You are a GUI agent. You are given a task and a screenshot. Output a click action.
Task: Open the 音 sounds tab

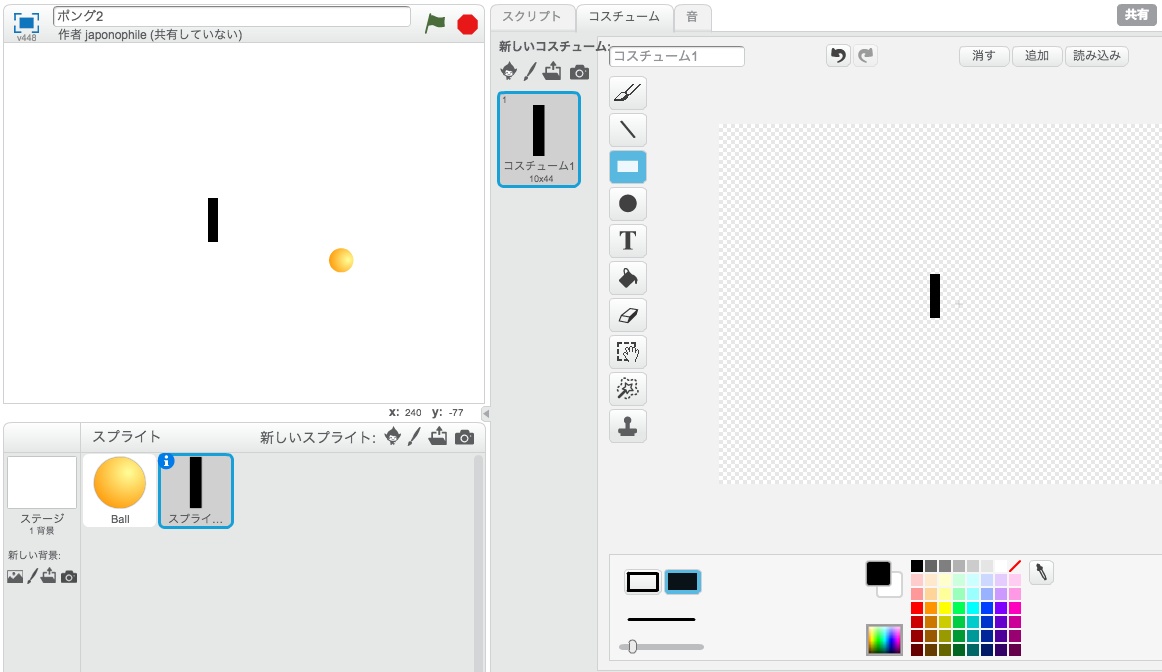[x=693, y=17]
